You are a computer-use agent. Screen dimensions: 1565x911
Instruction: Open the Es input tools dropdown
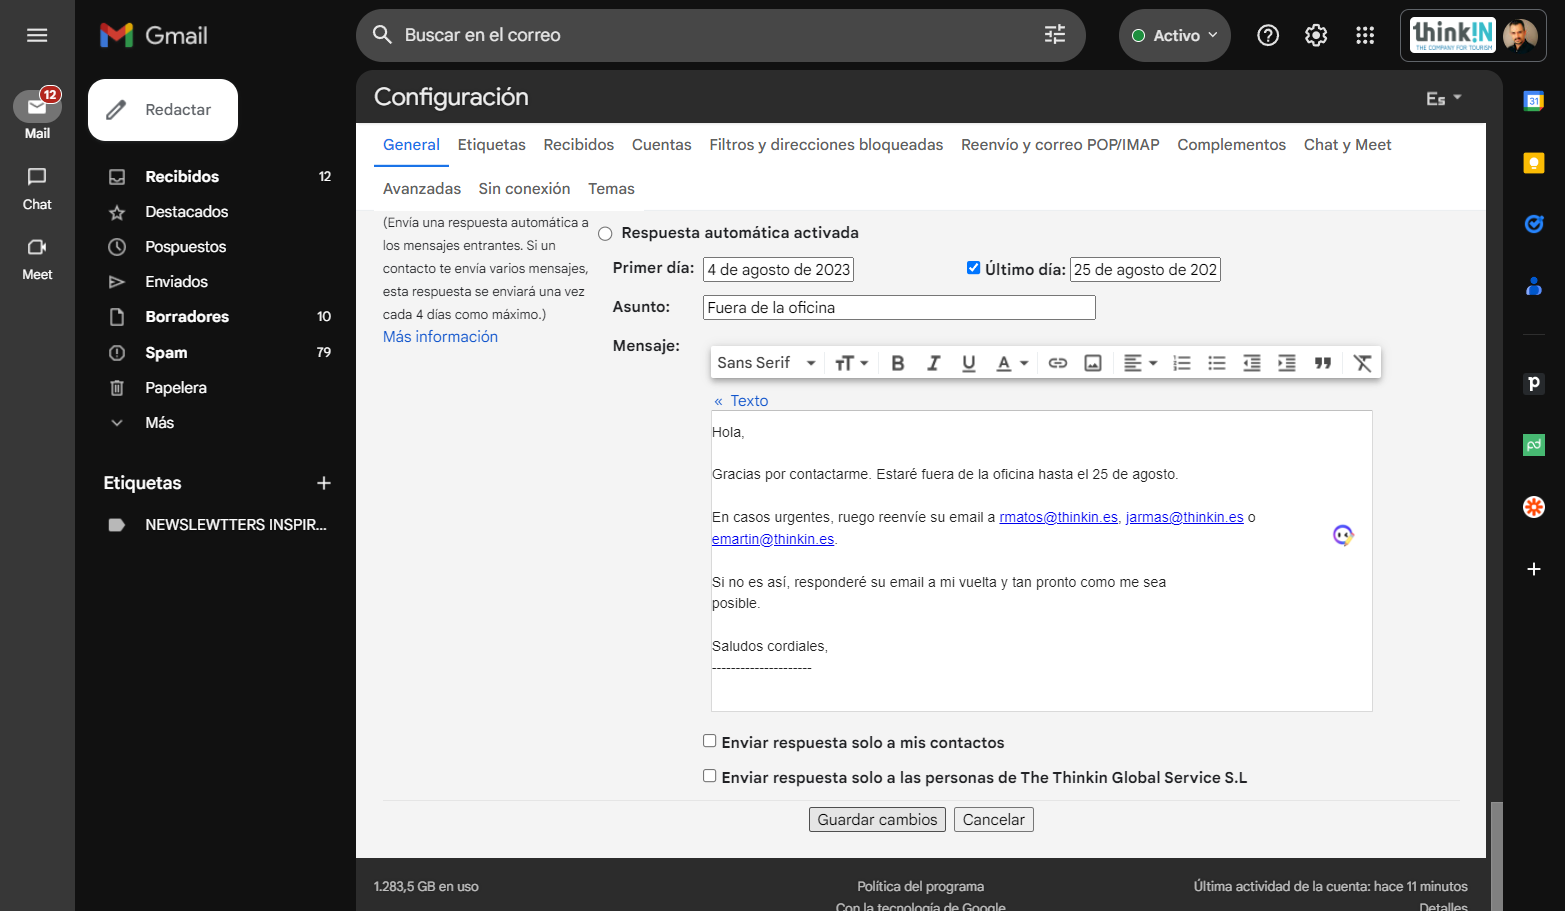1444,98
